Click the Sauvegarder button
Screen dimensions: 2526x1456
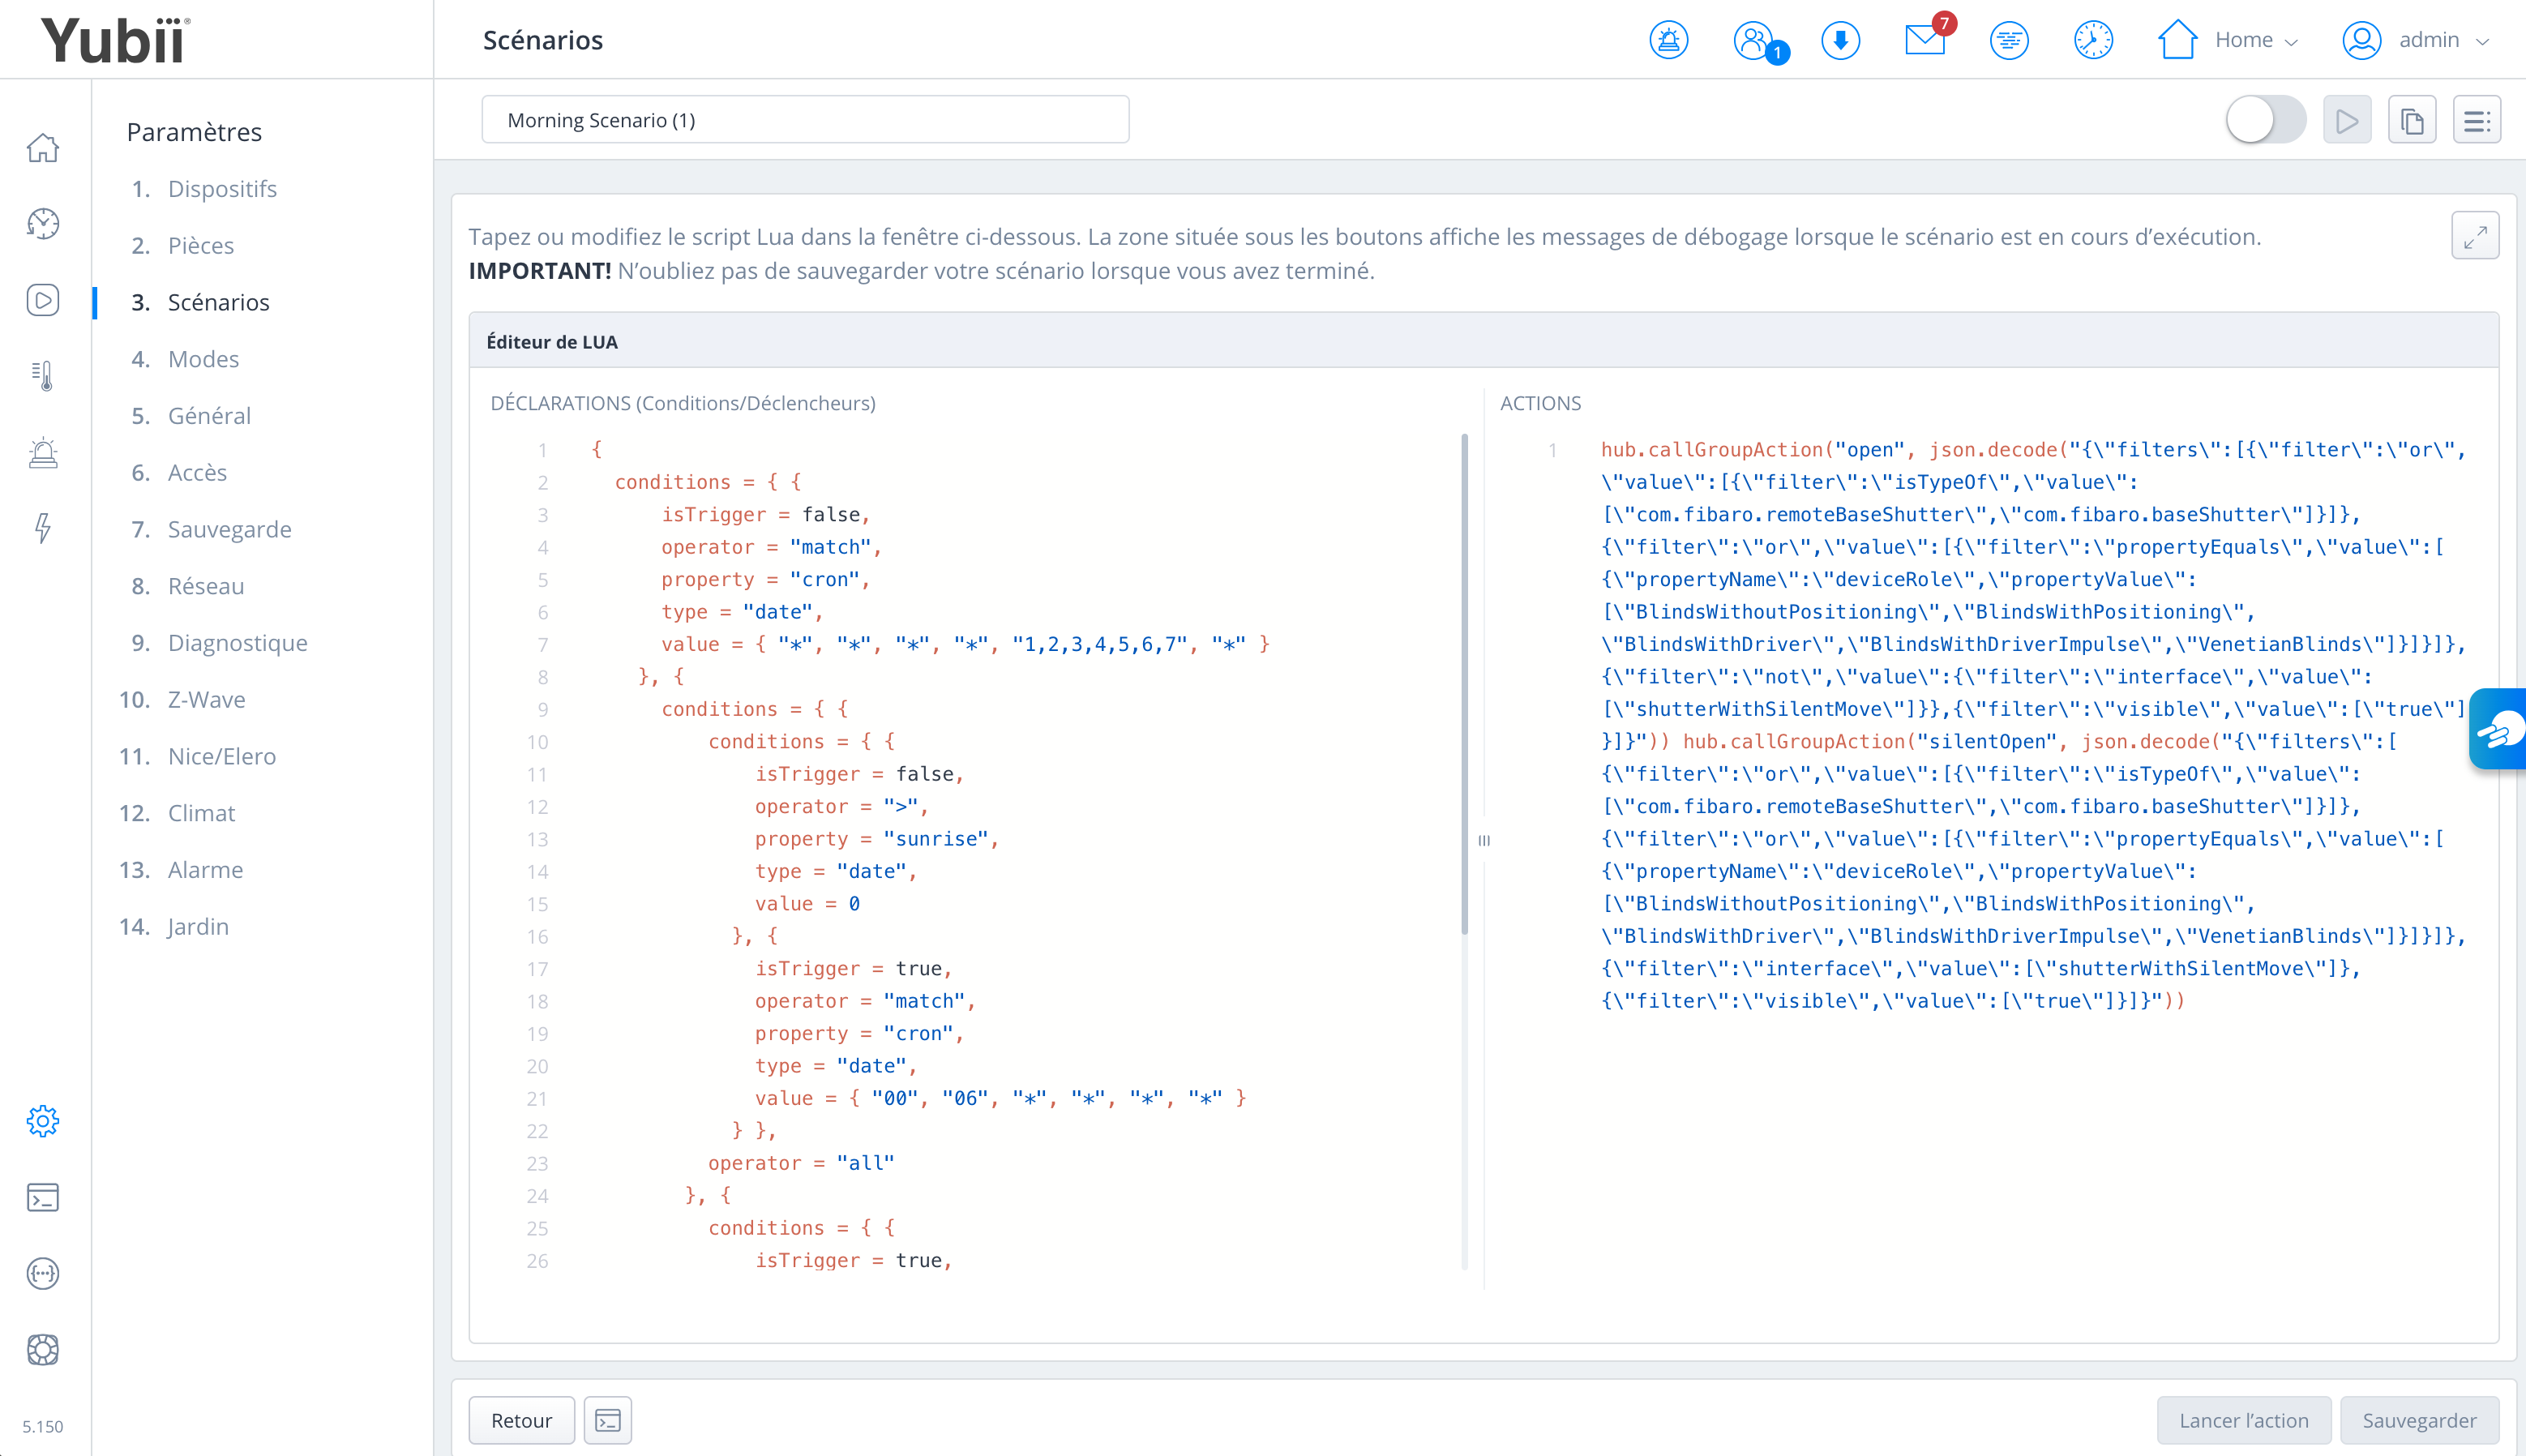point(2419,1420)
